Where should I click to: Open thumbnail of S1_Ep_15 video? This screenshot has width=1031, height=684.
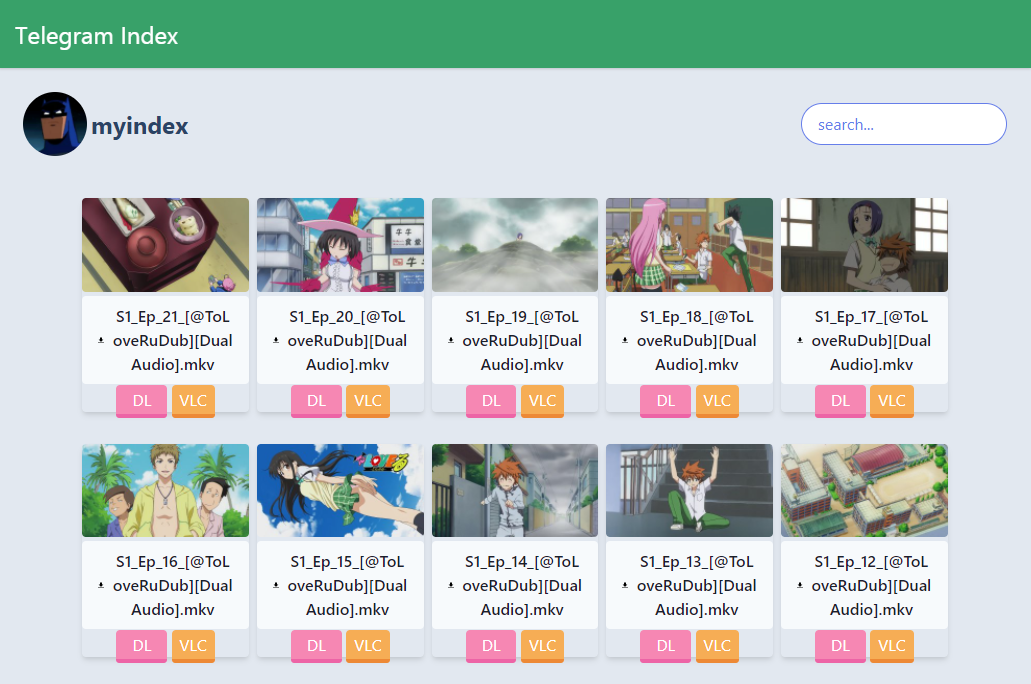[341, 491]
